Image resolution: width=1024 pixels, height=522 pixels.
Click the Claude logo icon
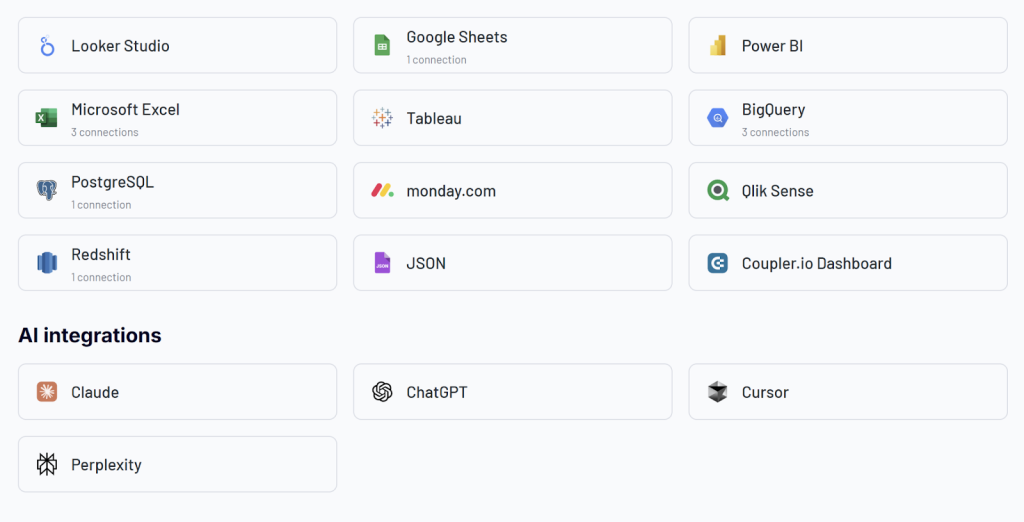point(47,392)
